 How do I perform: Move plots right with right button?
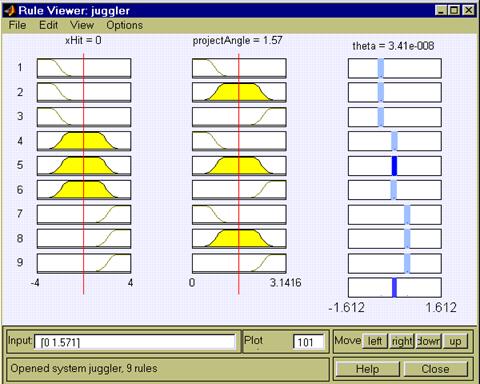click(x=402, y=341)
